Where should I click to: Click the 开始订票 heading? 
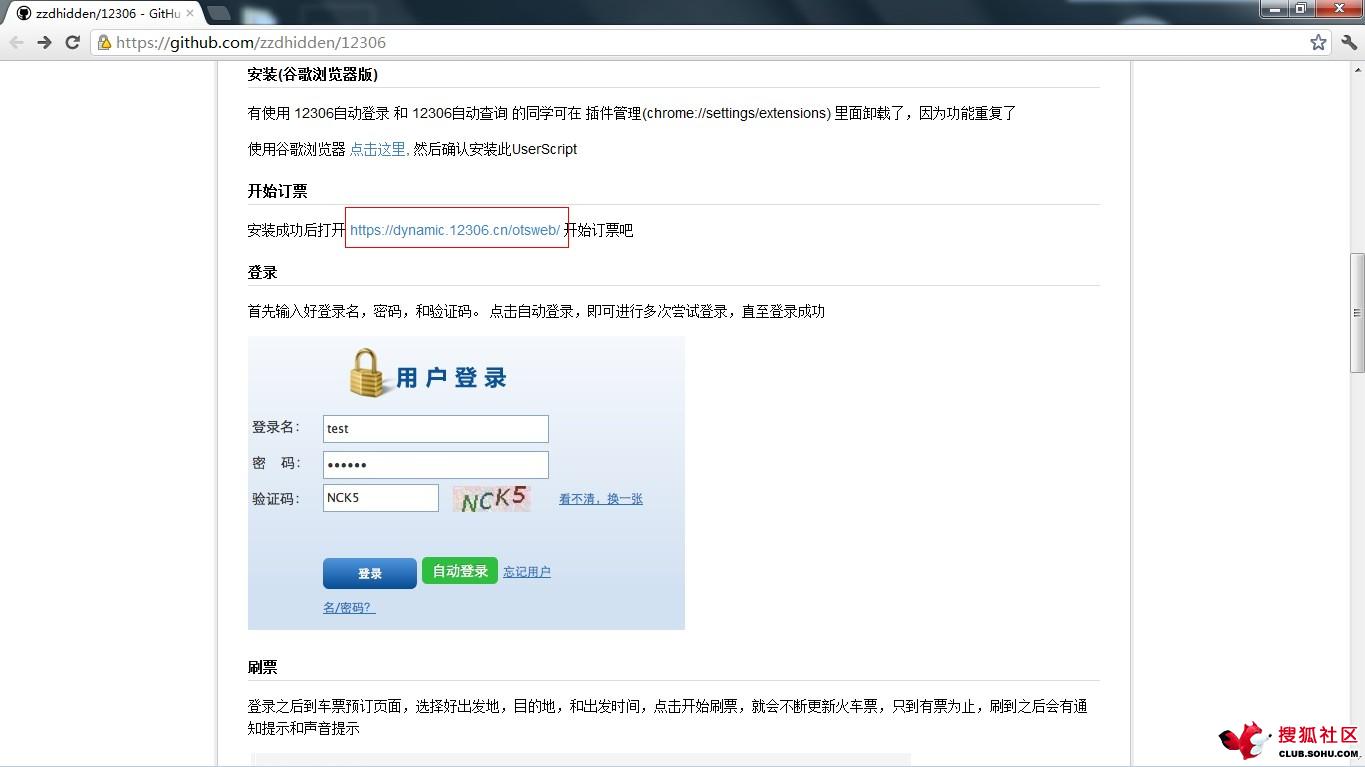(x=278, y=191)
